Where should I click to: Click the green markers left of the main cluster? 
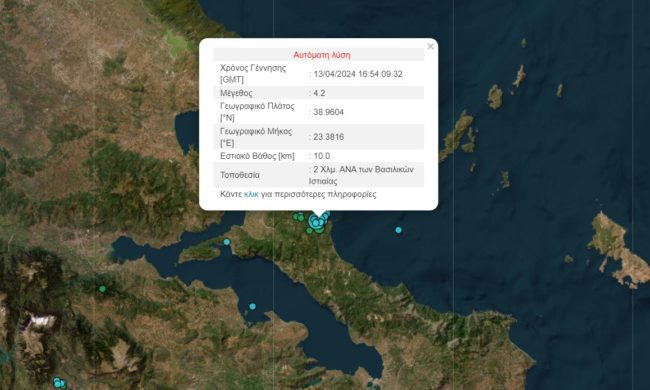298,216
